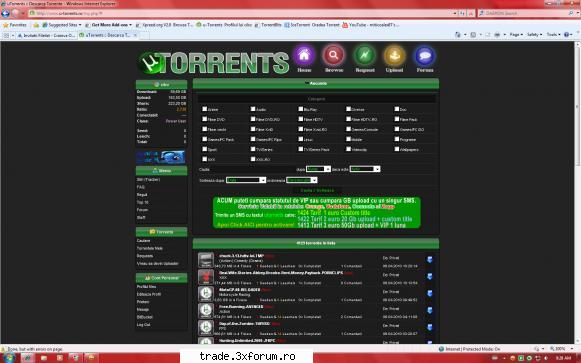Open the Browse magnifier icon
This screenshot has height=363, width=581.
pos(333,56)
